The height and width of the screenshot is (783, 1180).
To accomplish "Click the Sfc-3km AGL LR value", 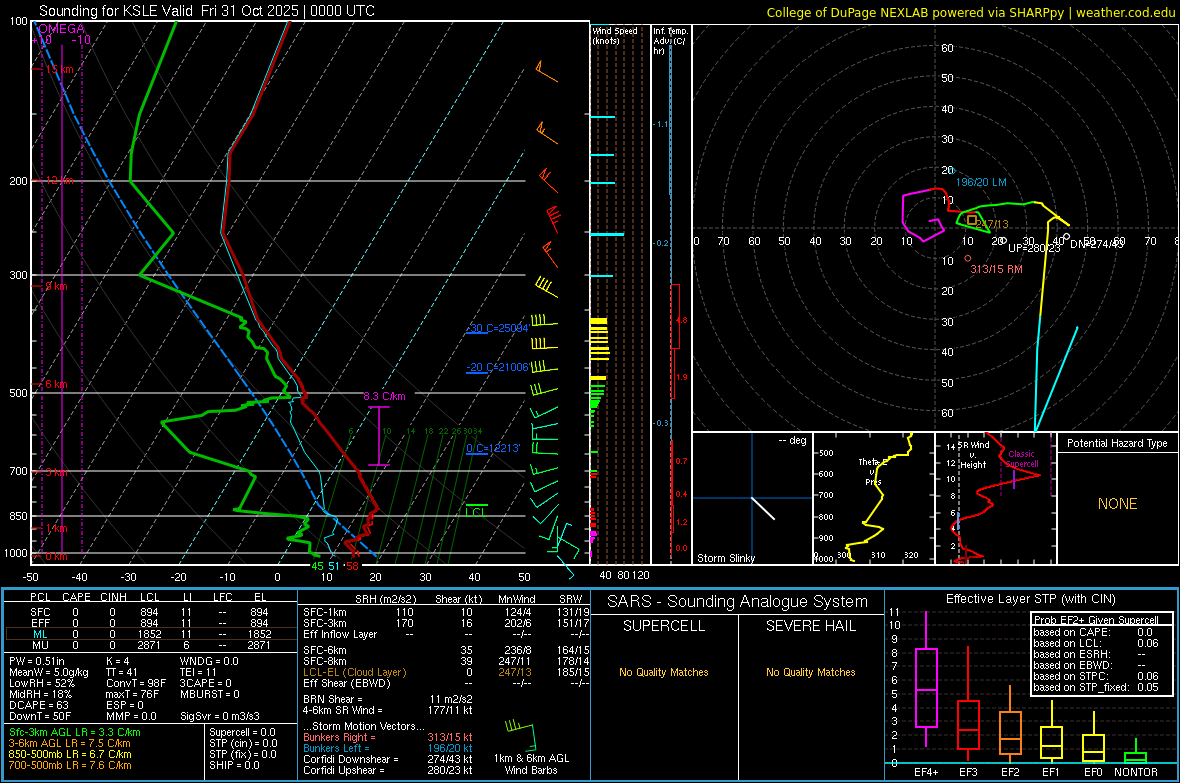I will [75, 732].
